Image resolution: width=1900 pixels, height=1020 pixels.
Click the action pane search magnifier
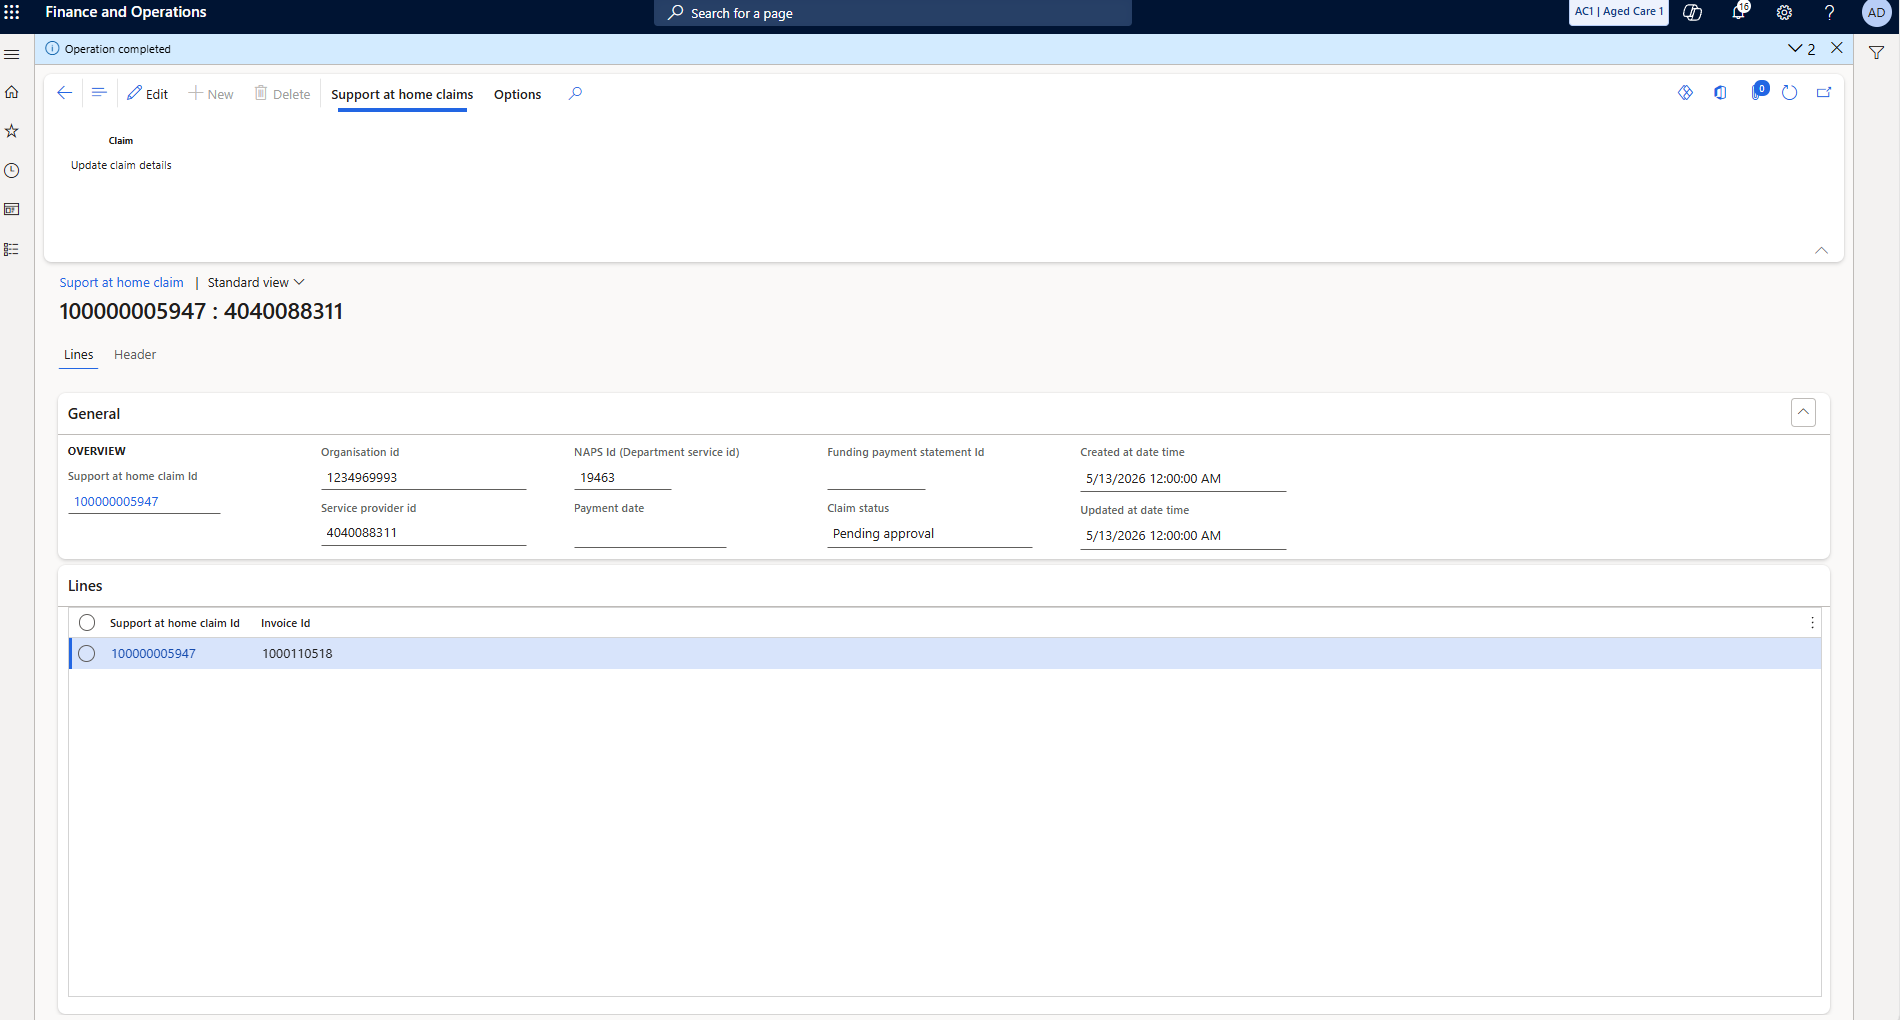575,93
